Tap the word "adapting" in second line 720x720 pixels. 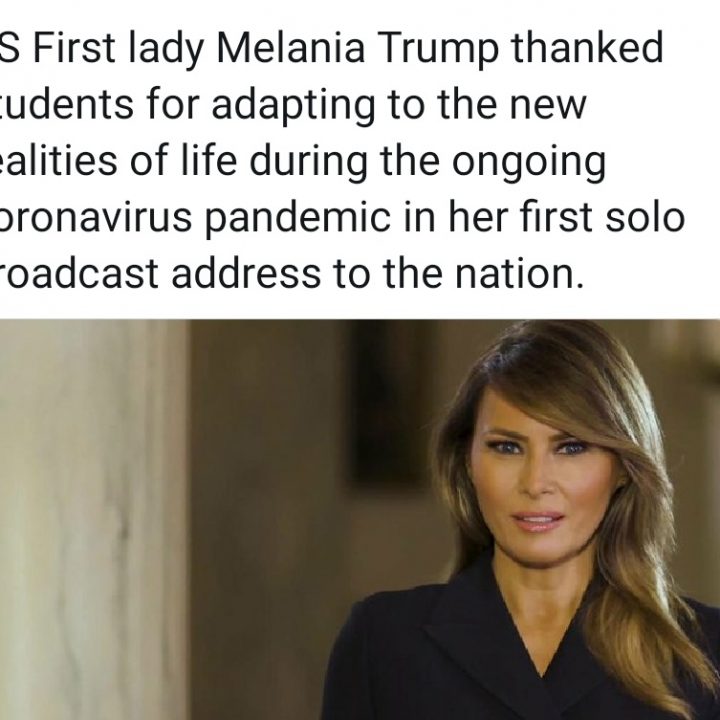[x=294, y=105]
